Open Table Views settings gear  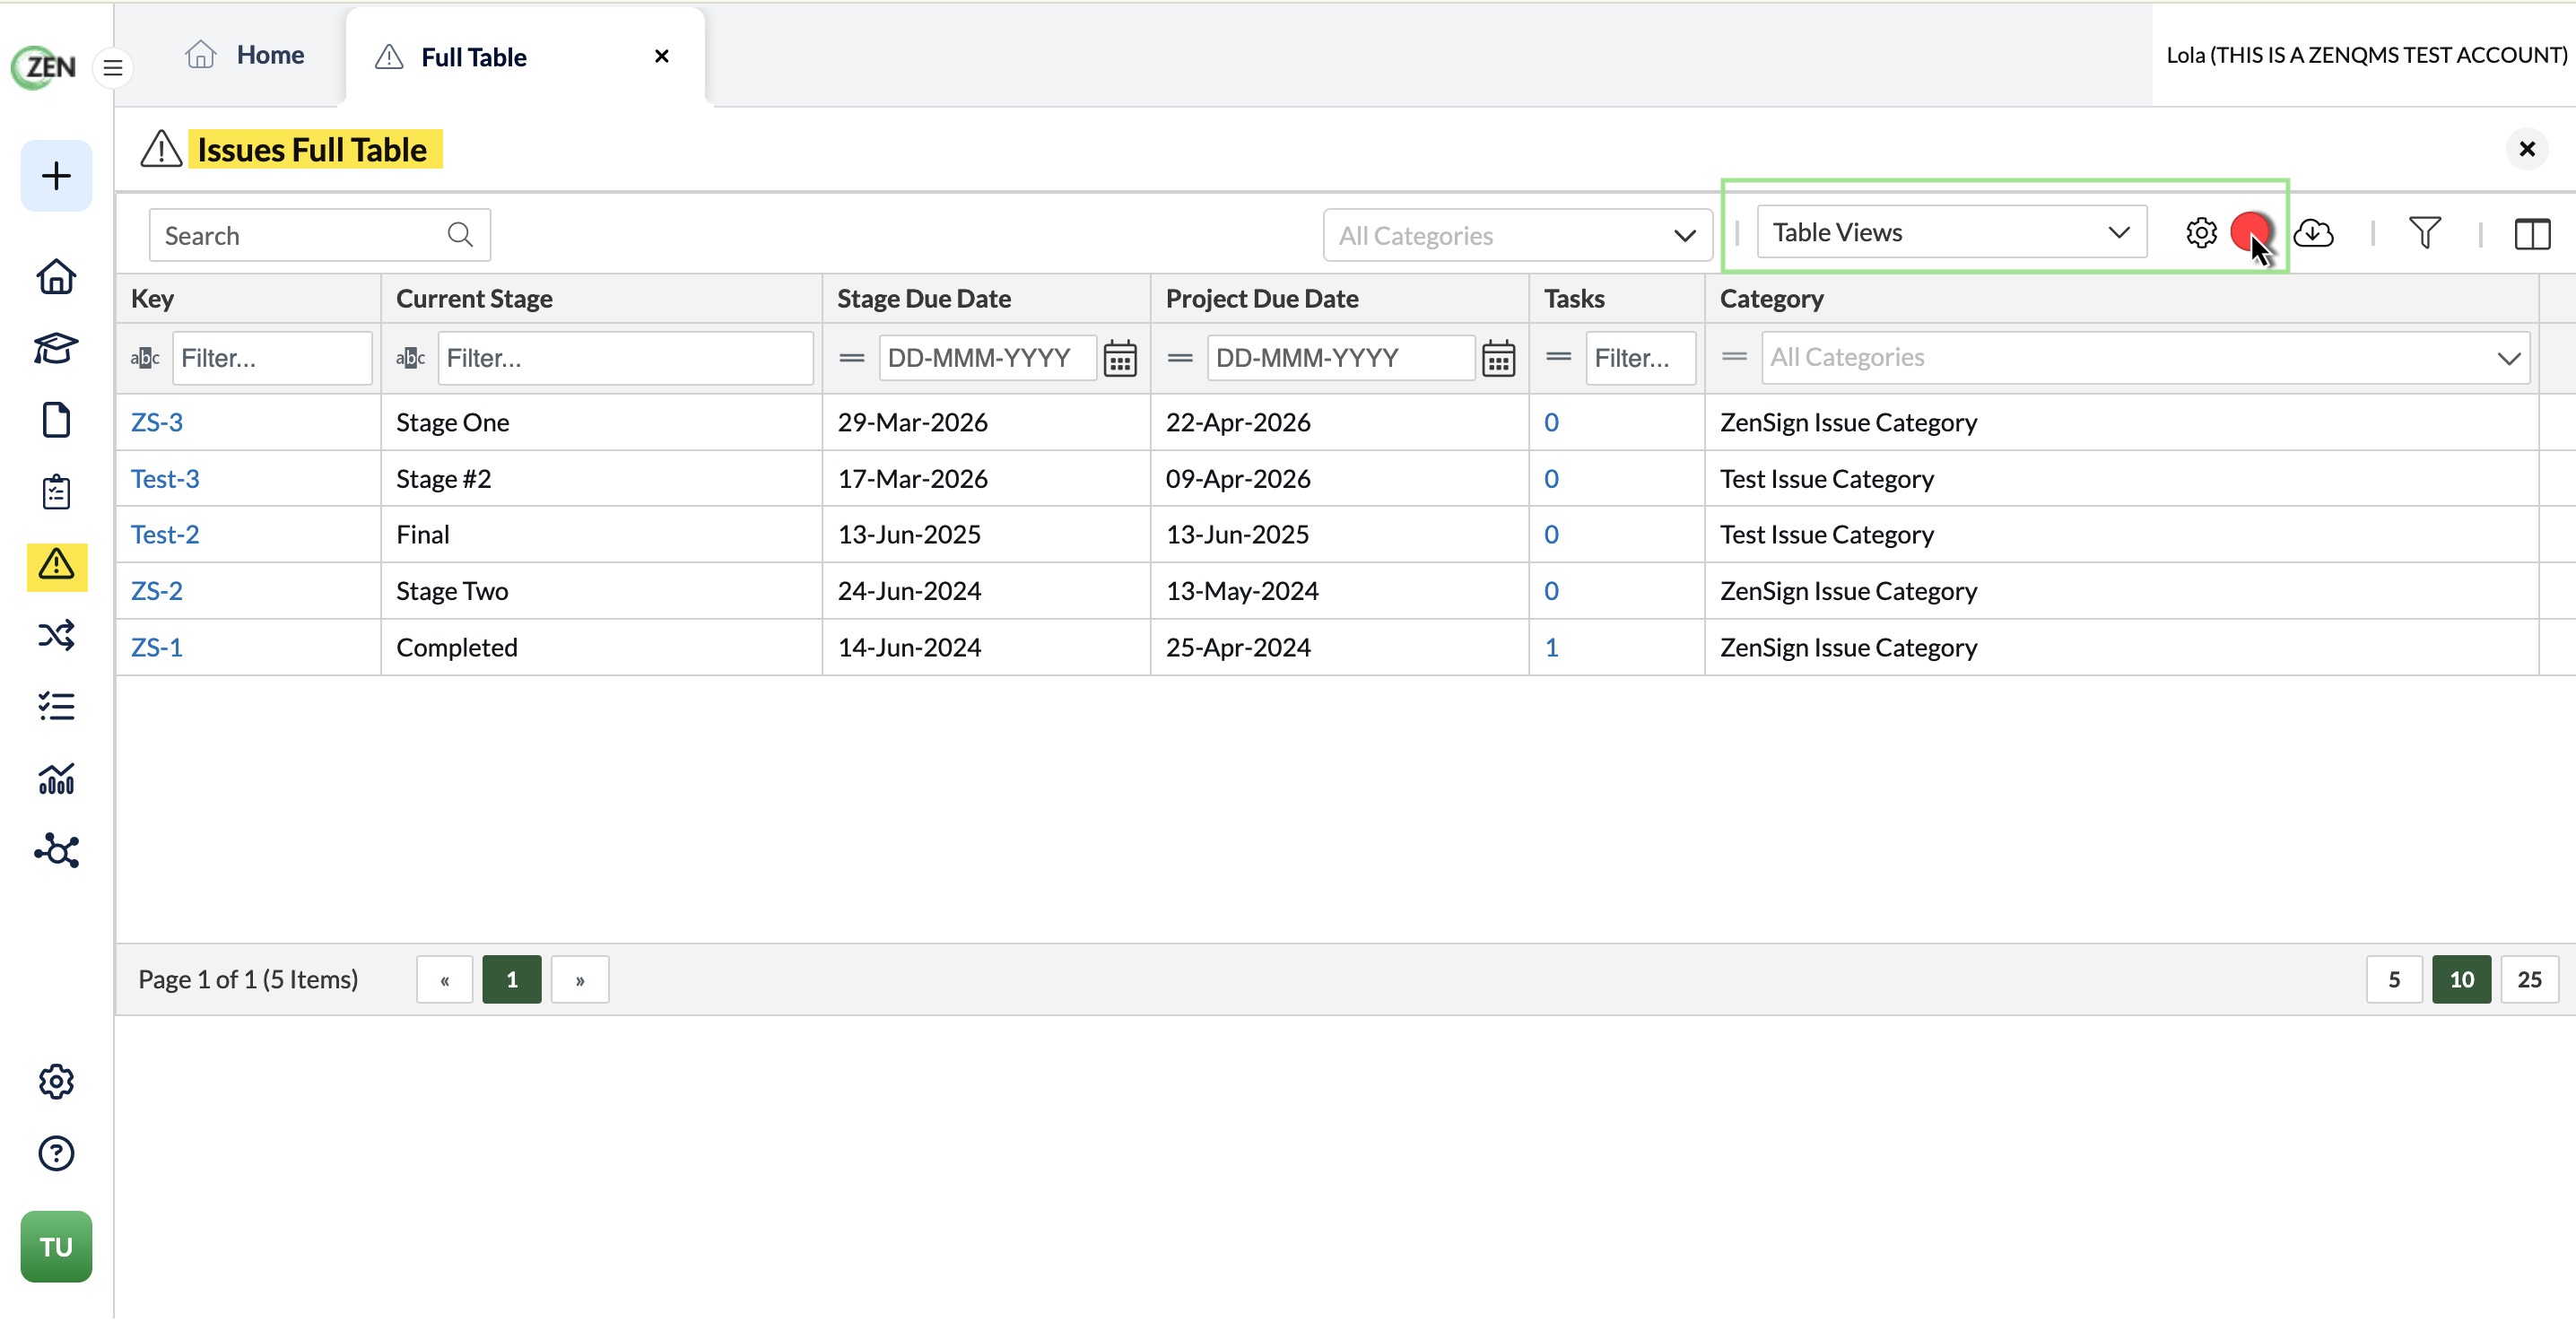tap(2201, 233)
